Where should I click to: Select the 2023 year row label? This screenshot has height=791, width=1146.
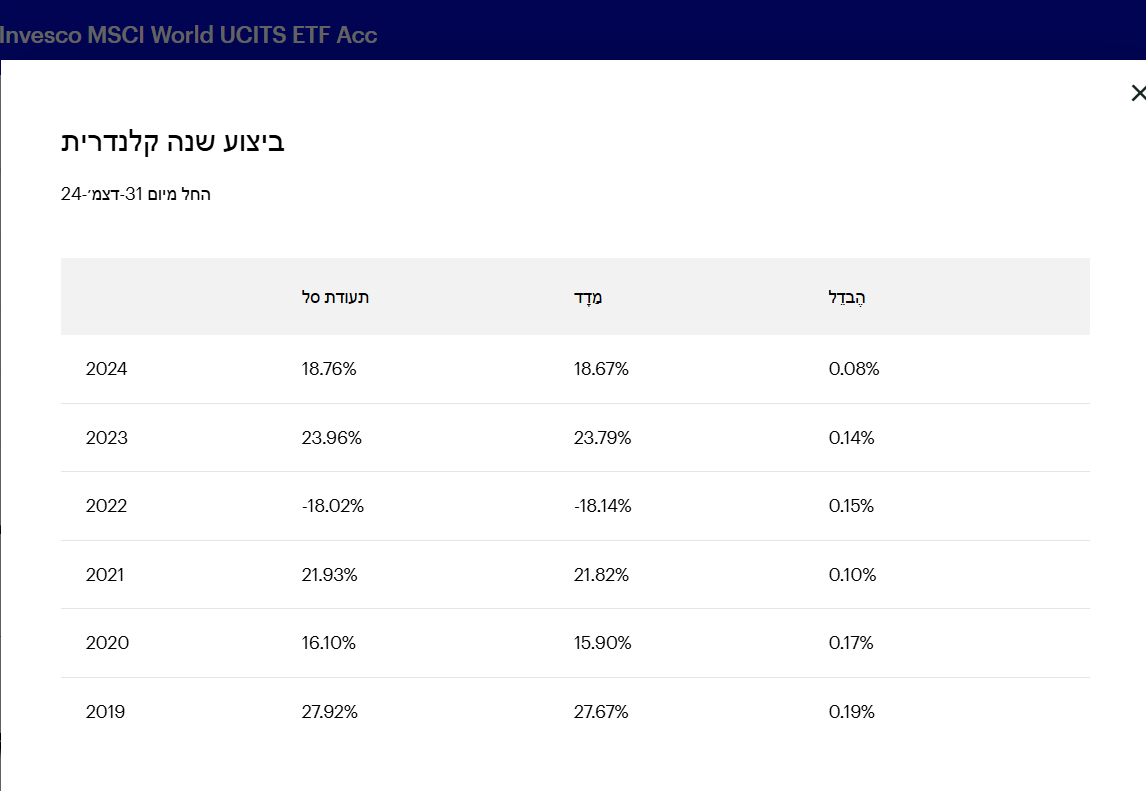point(107,438)
